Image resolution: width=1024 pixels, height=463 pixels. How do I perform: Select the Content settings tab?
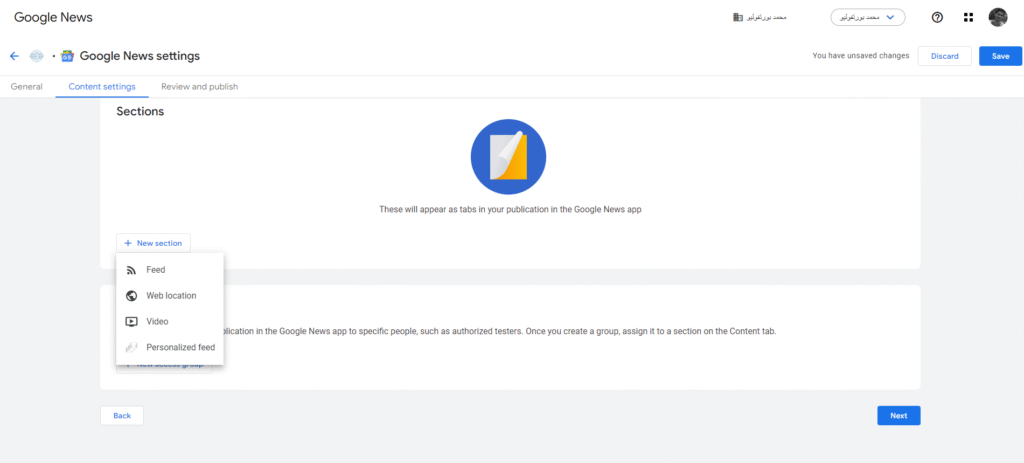102,86
